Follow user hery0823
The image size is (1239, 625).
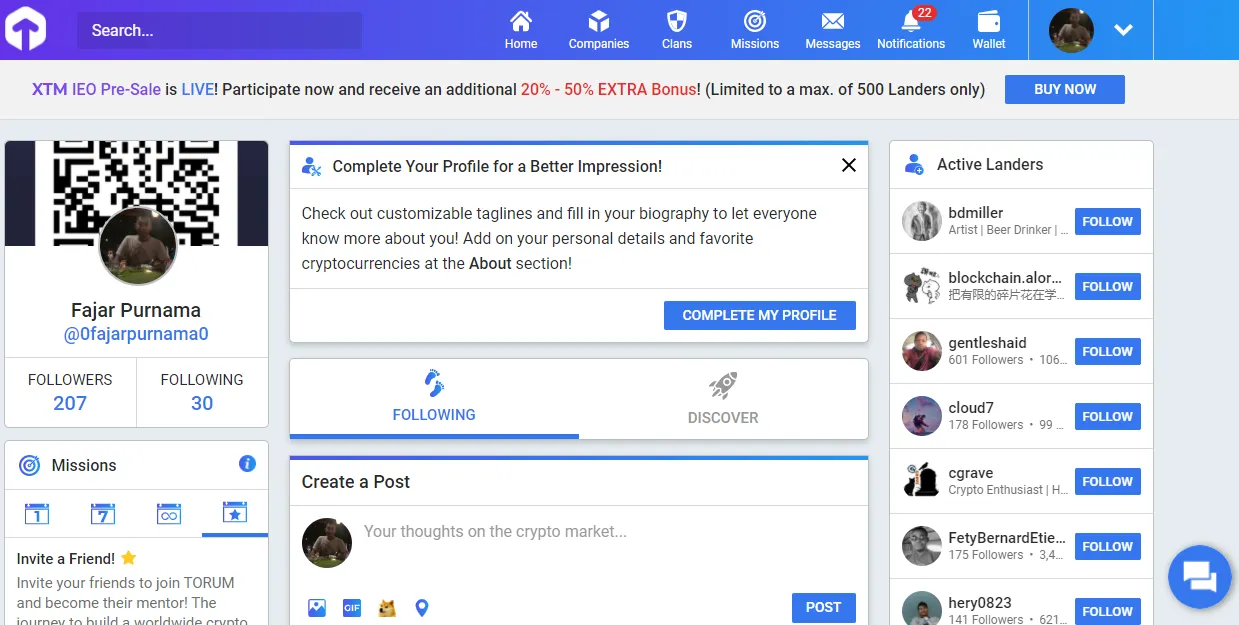pos(1107,610)
